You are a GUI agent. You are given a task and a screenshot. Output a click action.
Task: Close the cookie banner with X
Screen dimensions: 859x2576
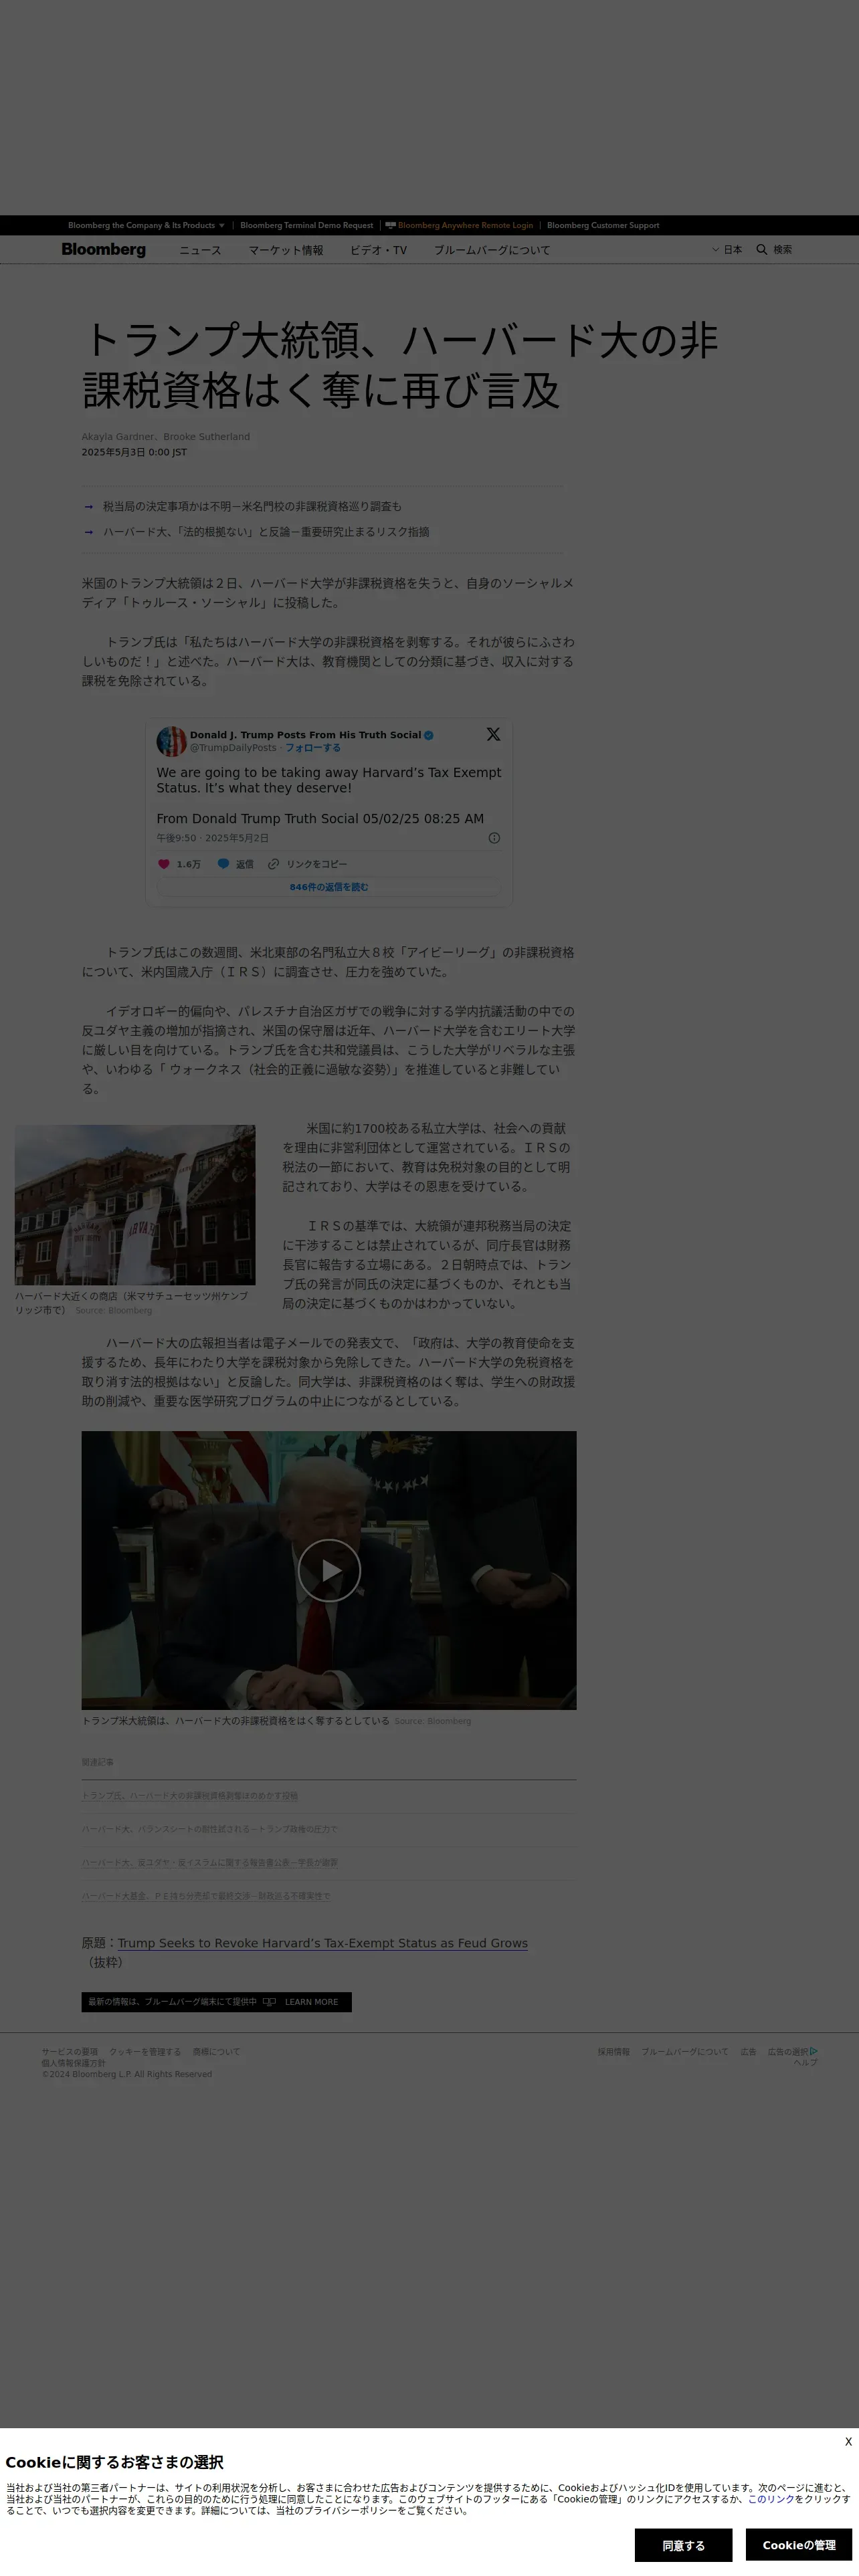pos(848,2441)
